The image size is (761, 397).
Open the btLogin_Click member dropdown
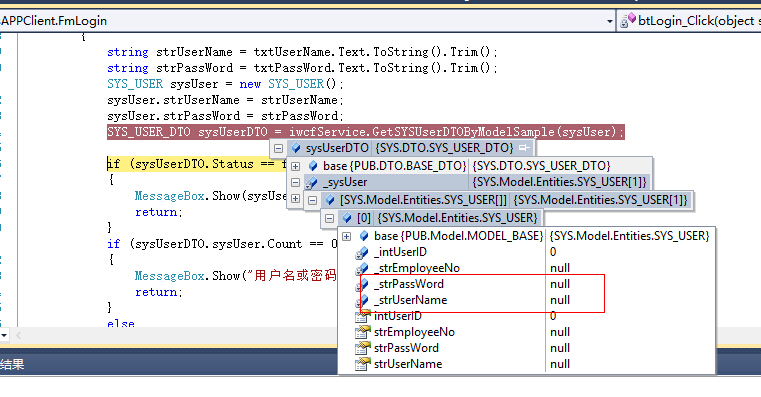(690, 21)
